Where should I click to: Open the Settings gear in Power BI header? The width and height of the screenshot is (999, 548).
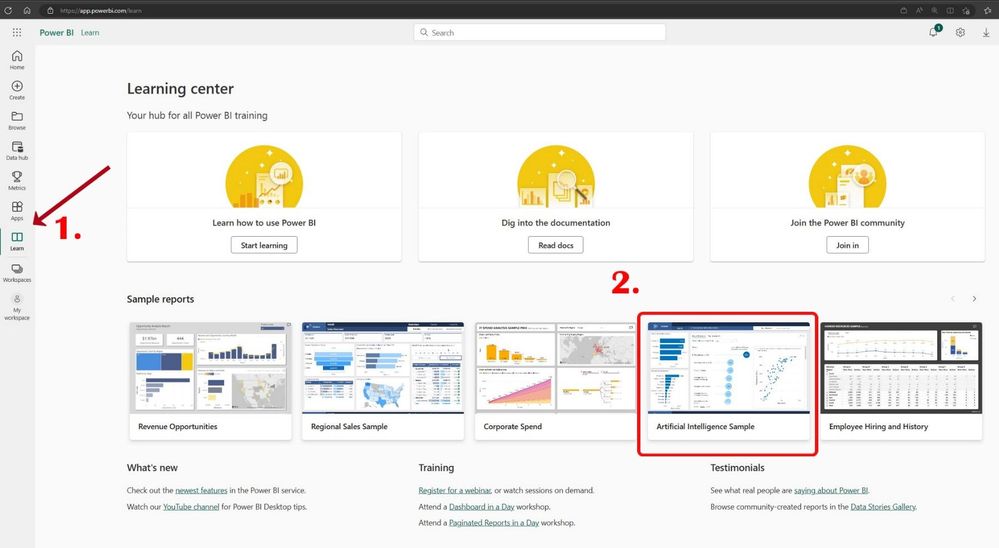(960, 32)
